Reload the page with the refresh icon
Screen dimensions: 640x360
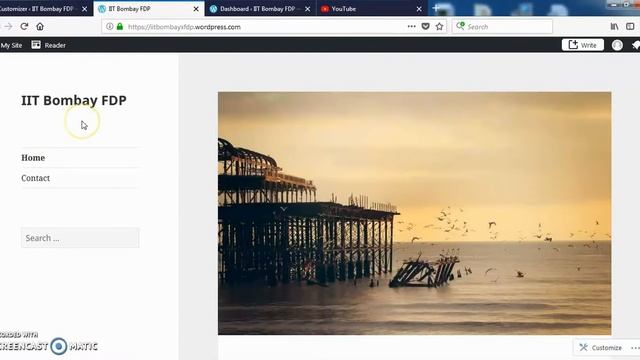click(x=24, y=27)
